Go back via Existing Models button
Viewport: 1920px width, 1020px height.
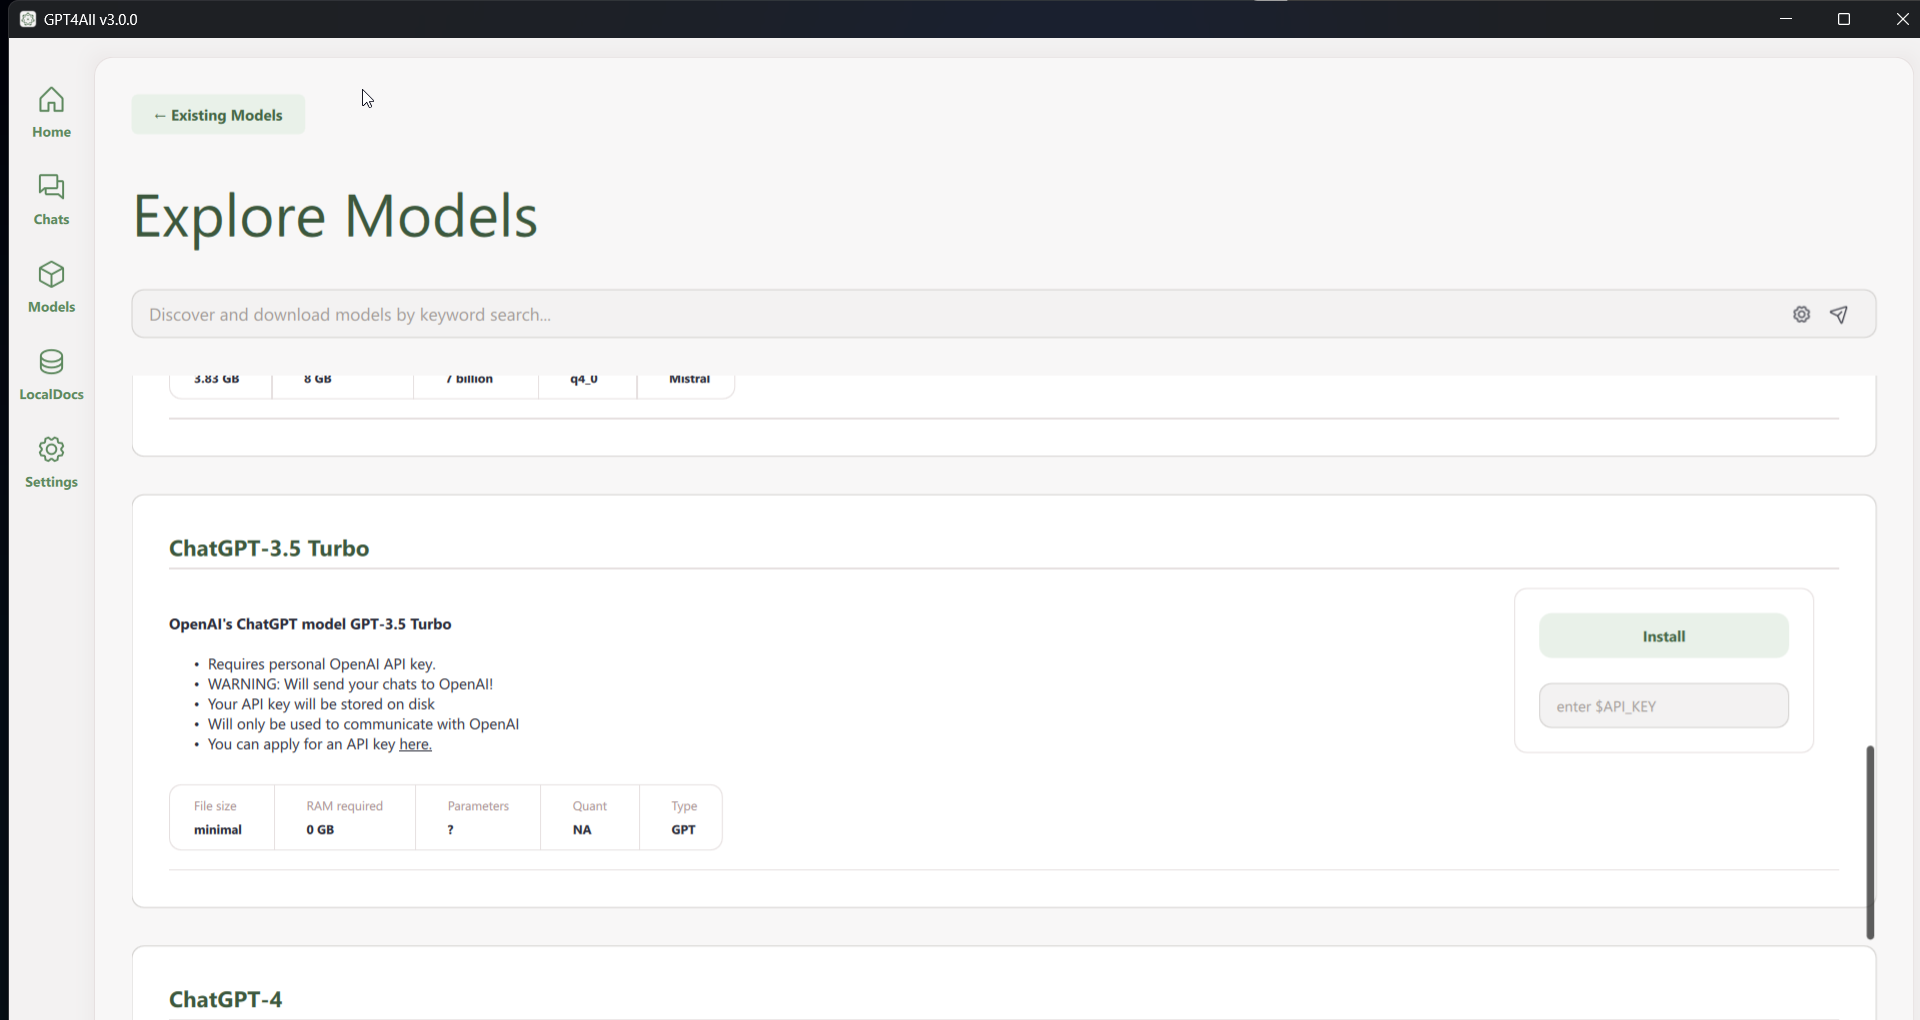[218, 115]
